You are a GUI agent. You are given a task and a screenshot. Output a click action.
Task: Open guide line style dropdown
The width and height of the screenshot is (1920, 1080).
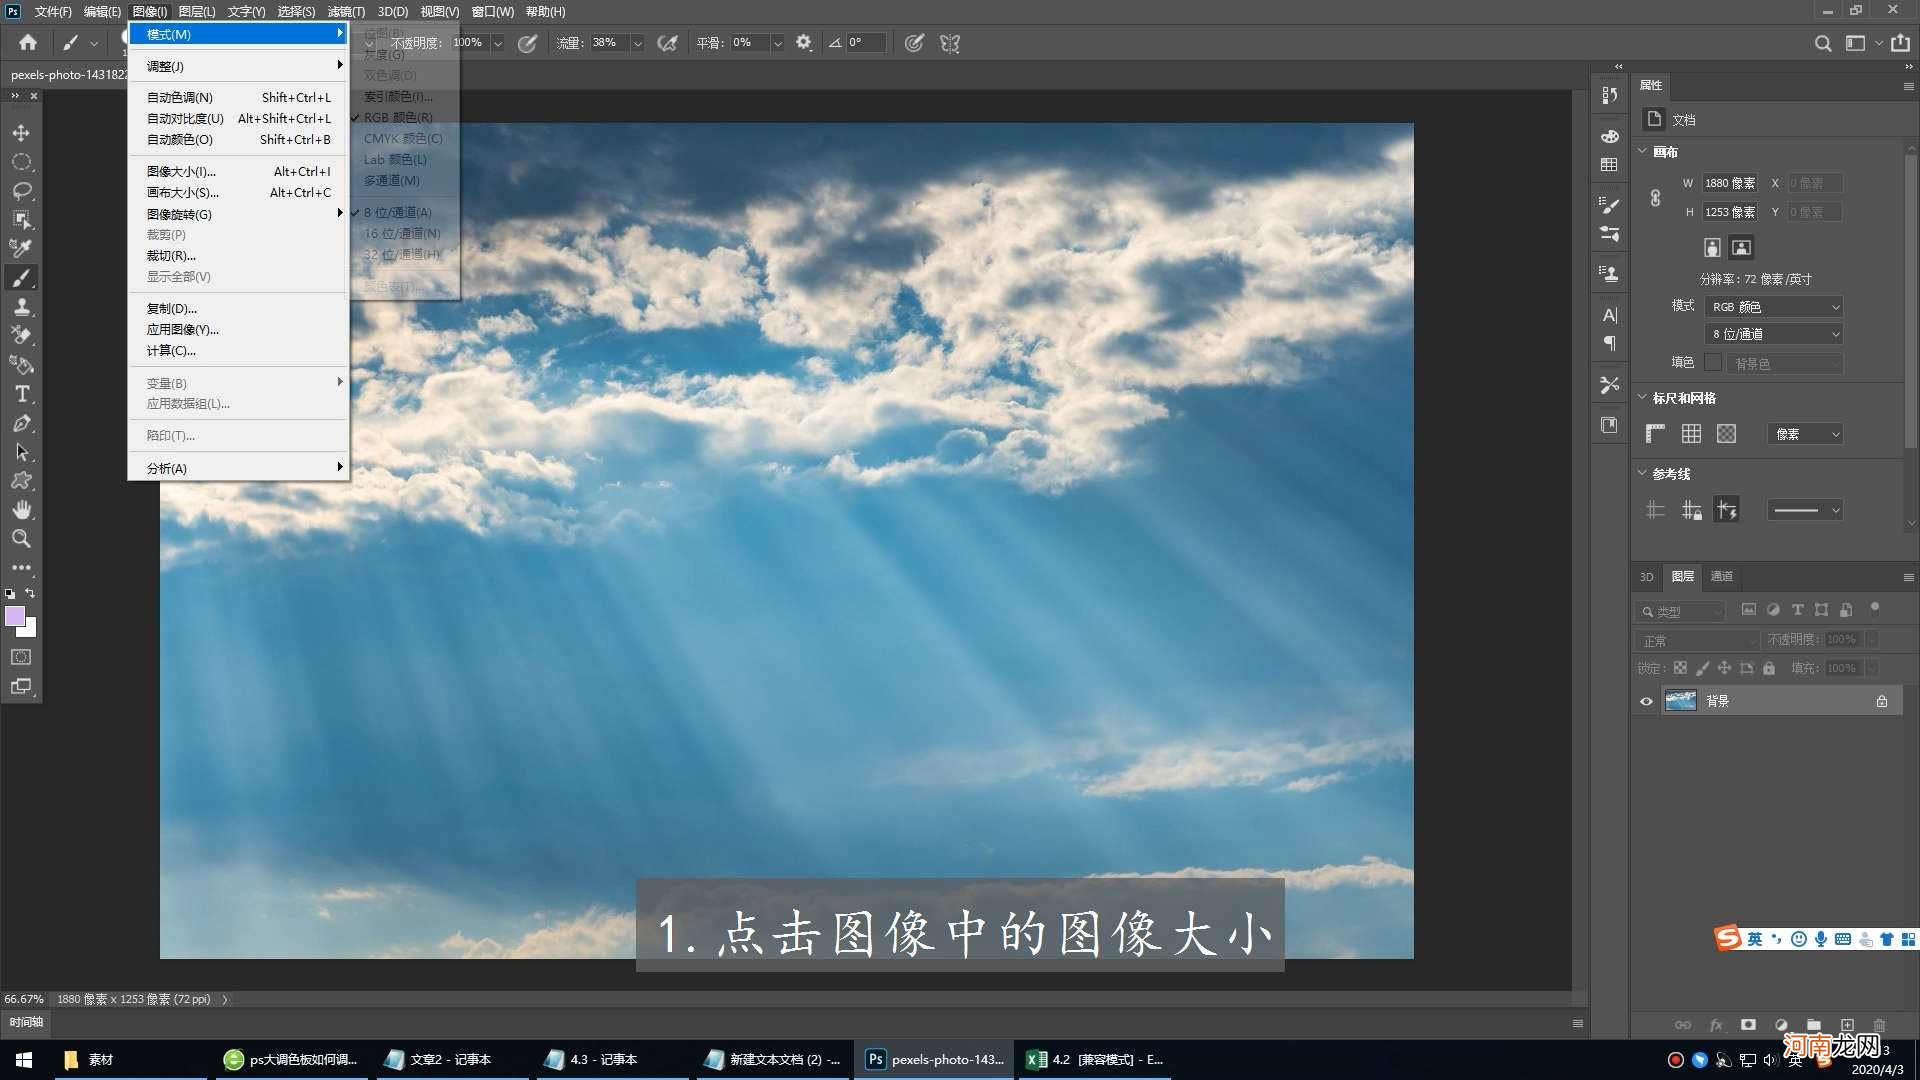pos(1805,510)
